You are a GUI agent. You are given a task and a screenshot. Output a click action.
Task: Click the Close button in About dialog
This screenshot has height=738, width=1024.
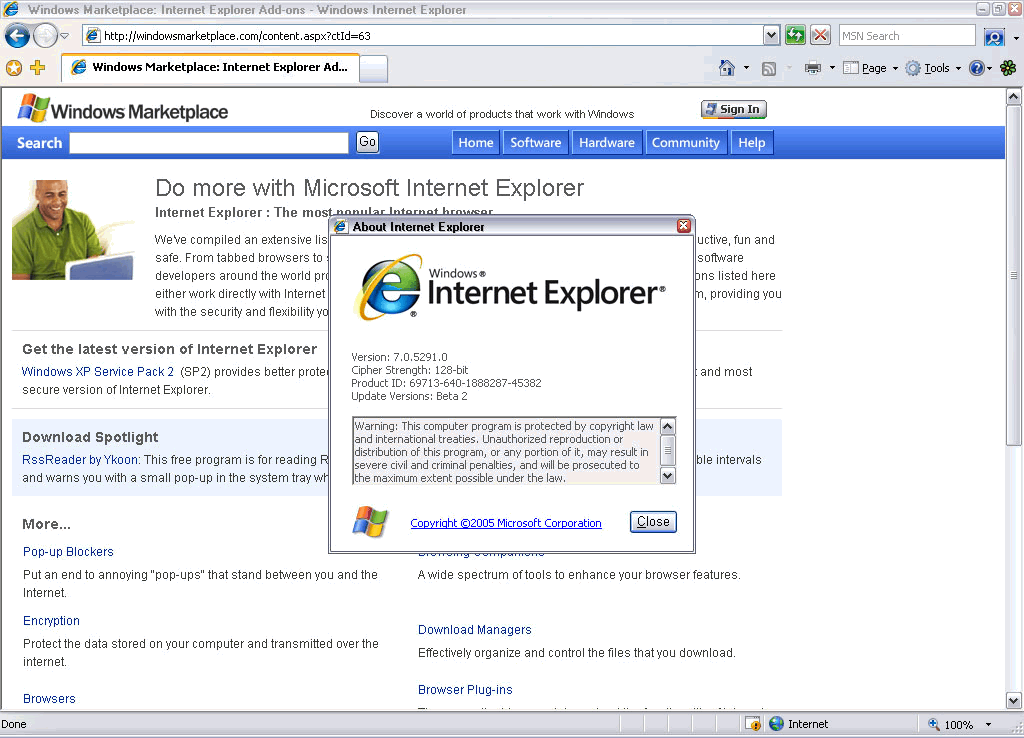point(653,522)
